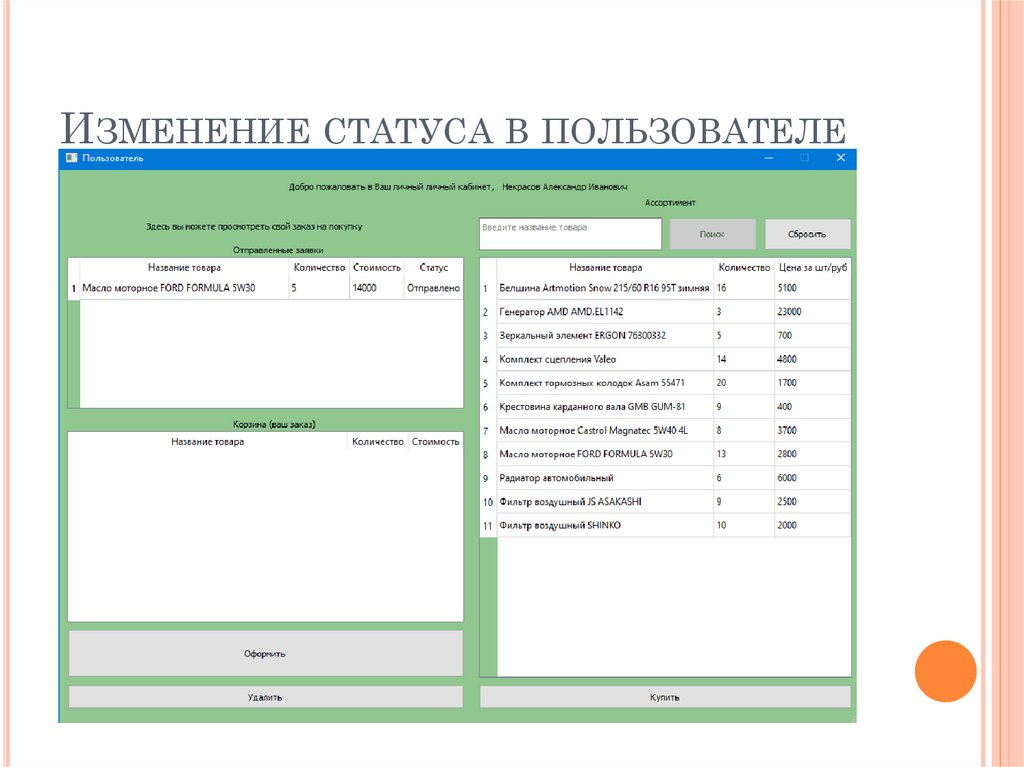Focus the product name search field
Screen dimensions: 1024x767
[570, 234]
